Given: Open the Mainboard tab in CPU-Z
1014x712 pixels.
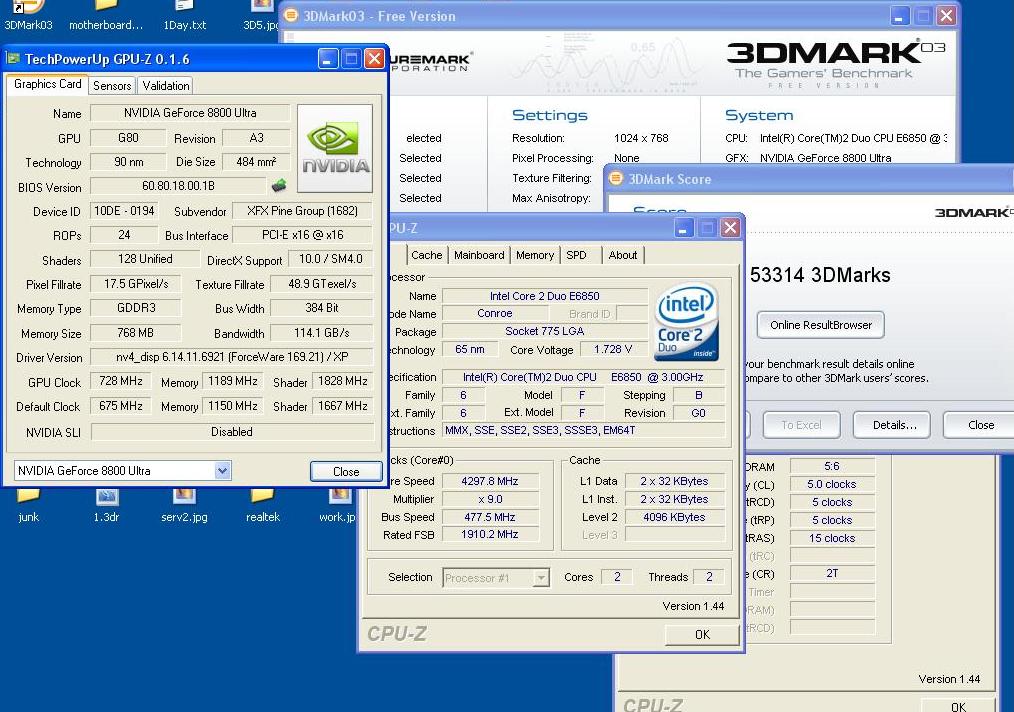Looking at the screenshot, I should [x=479, y=255].
